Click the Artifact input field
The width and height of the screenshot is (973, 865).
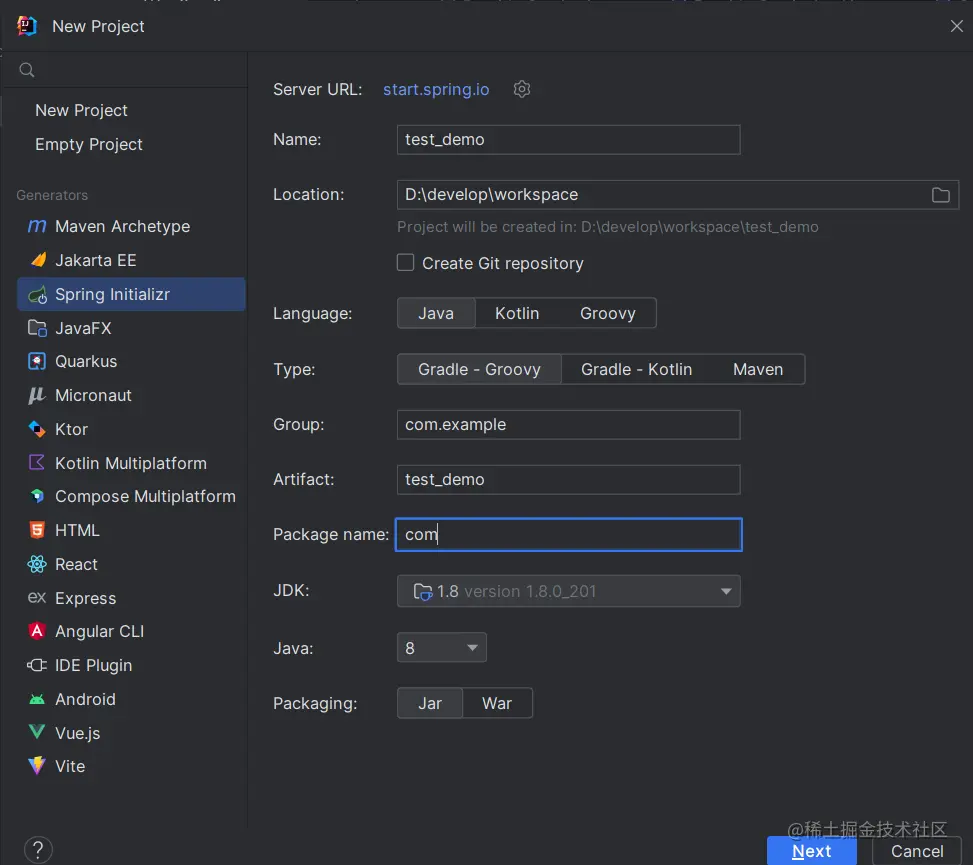click(x=568, y=480)
